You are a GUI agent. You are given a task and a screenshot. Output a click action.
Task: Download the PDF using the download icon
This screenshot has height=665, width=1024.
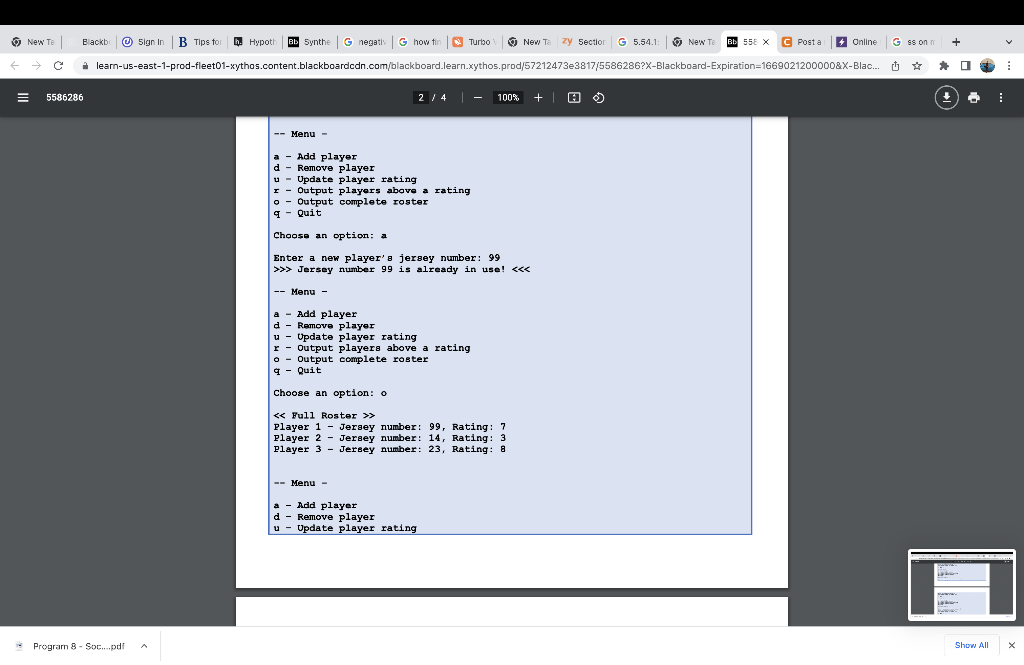(946, 97)
